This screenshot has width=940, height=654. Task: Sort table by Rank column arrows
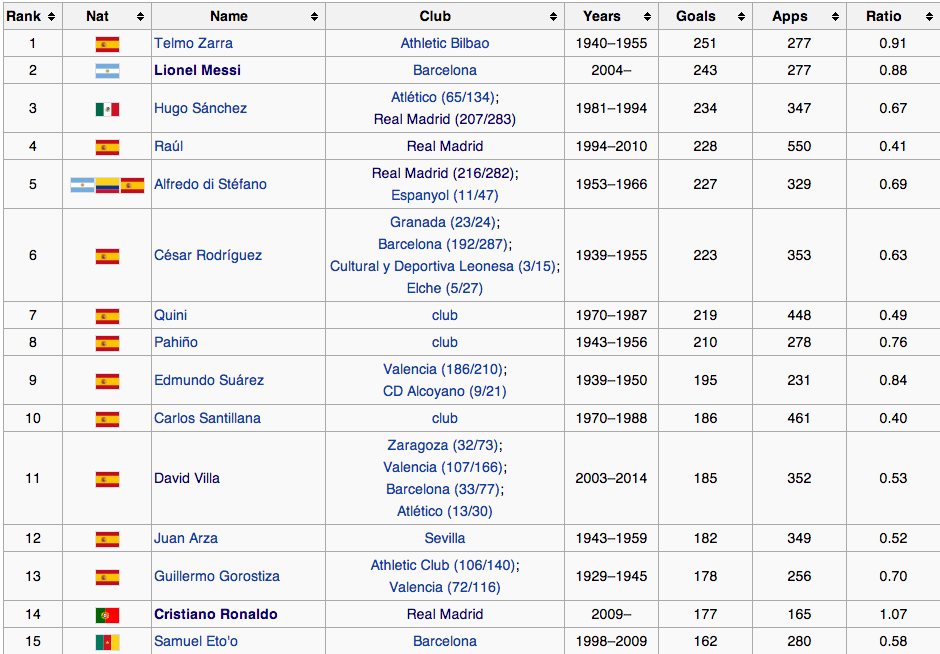coord(52,17)
